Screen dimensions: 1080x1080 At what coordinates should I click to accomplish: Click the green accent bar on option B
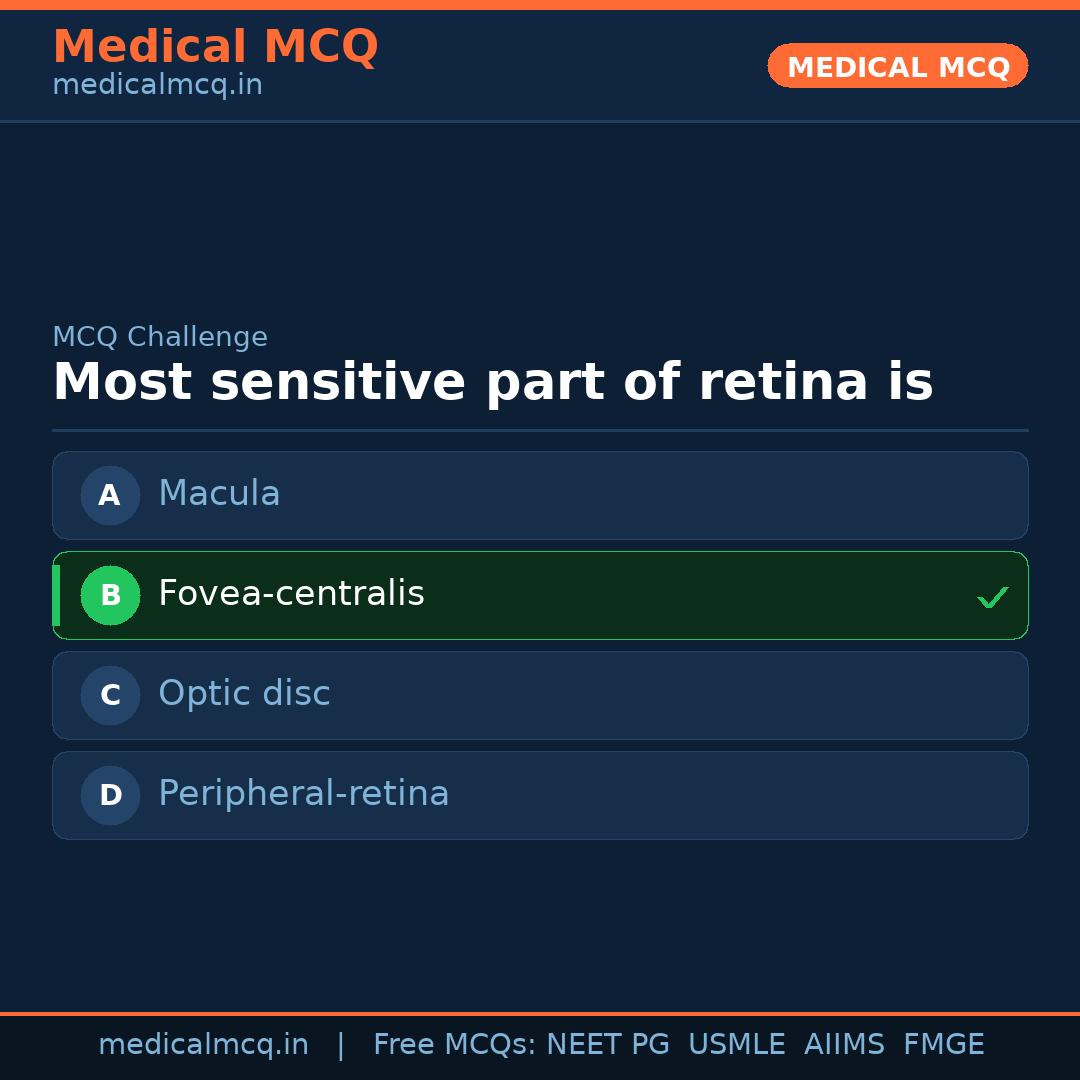(x=56, y=595)
